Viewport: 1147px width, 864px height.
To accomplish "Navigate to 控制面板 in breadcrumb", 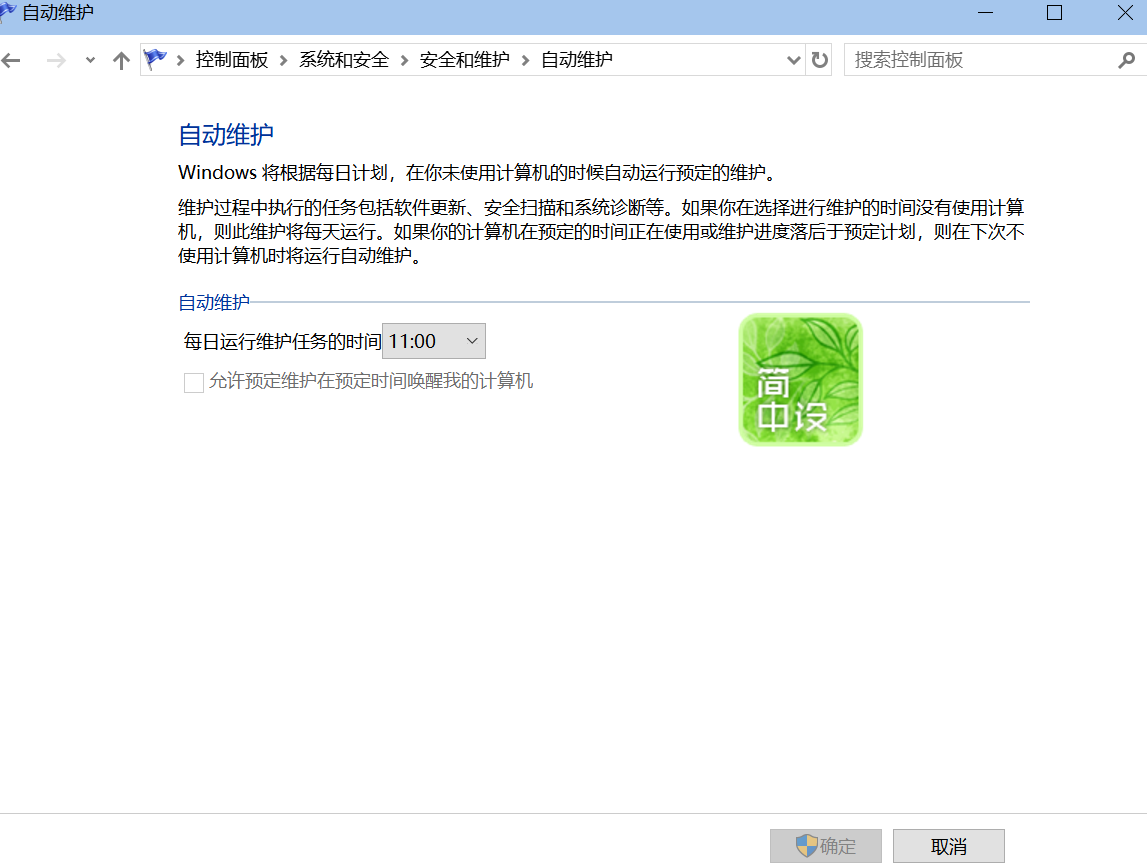I will point(232,59).
